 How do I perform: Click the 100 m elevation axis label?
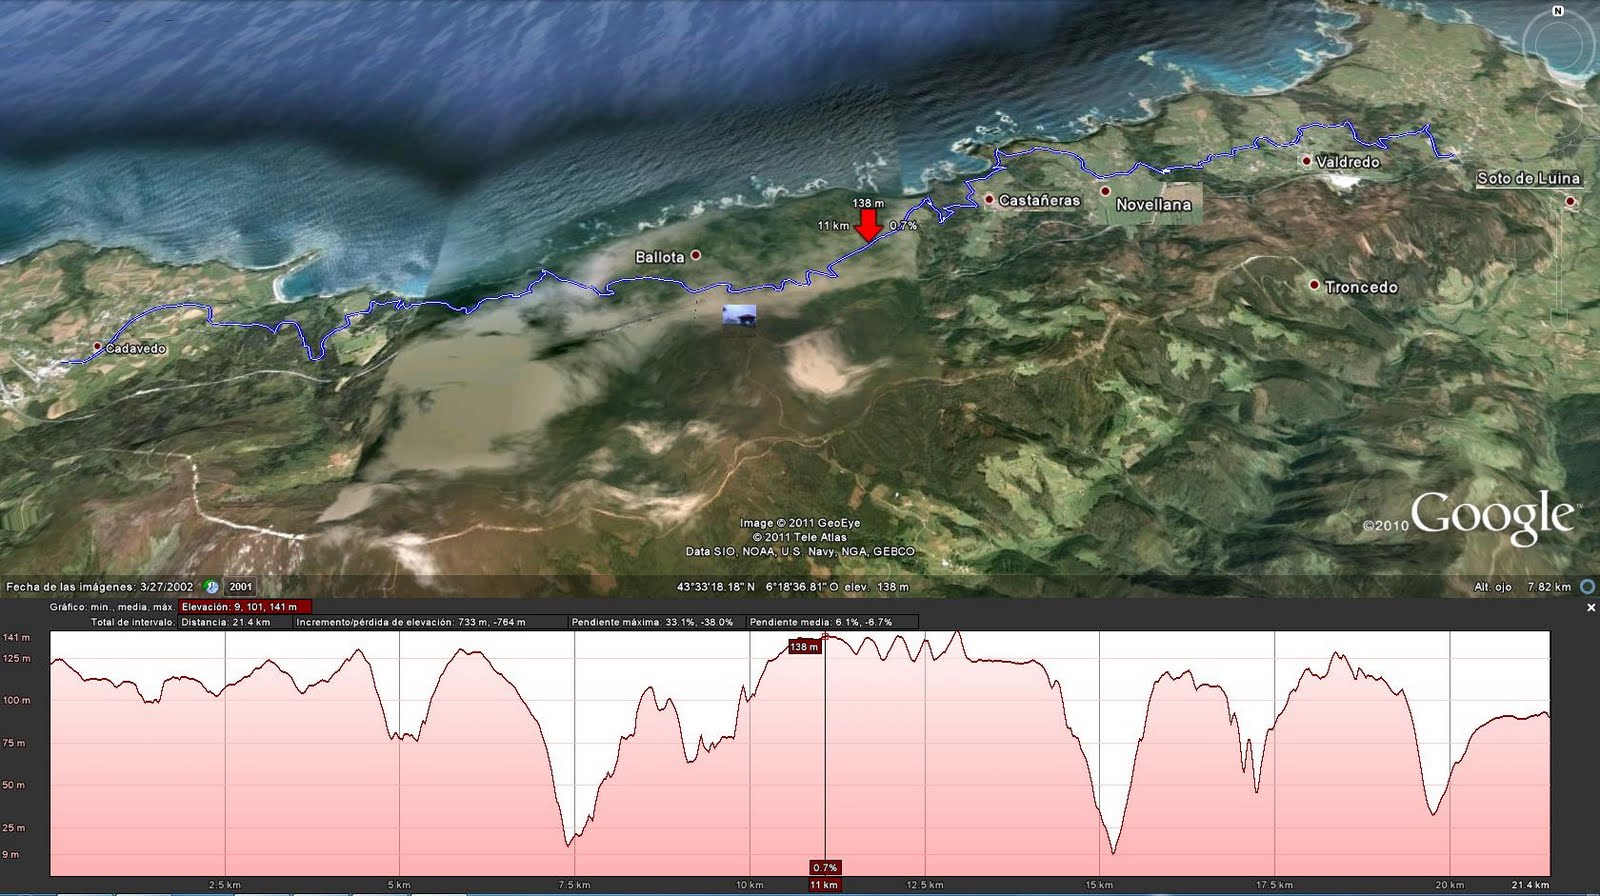tap(17, 700)
